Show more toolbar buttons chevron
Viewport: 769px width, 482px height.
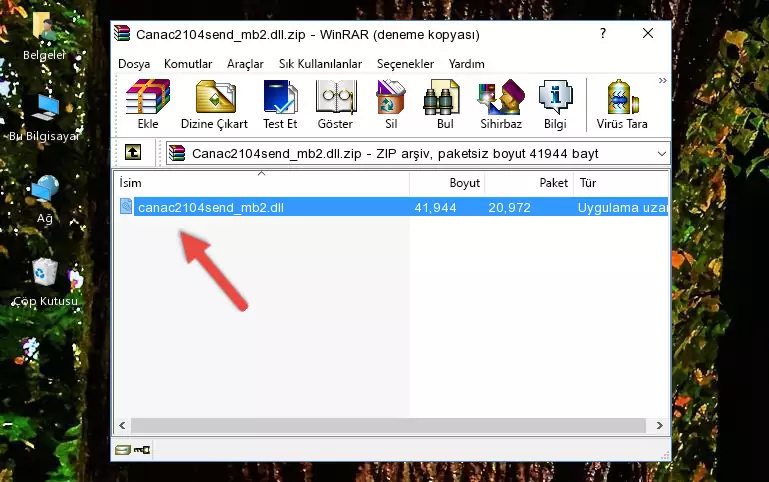[663, 80]
